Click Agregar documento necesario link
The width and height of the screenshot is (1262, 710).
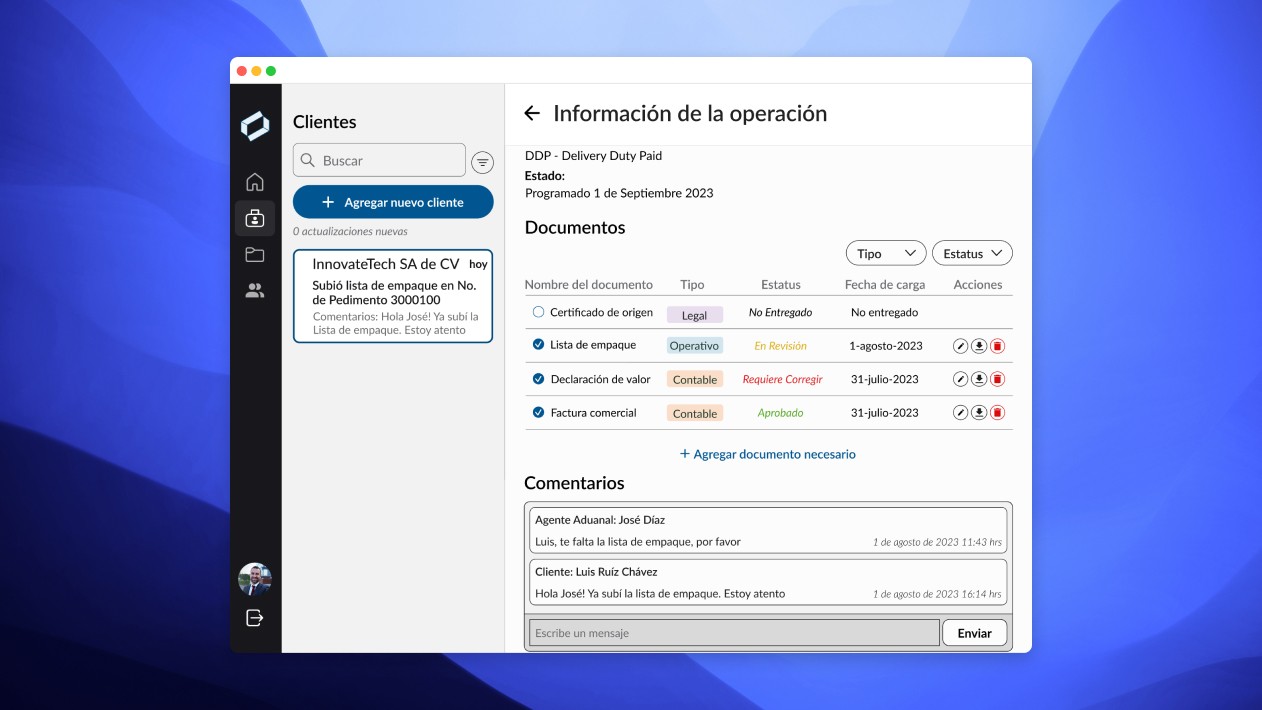768,454
